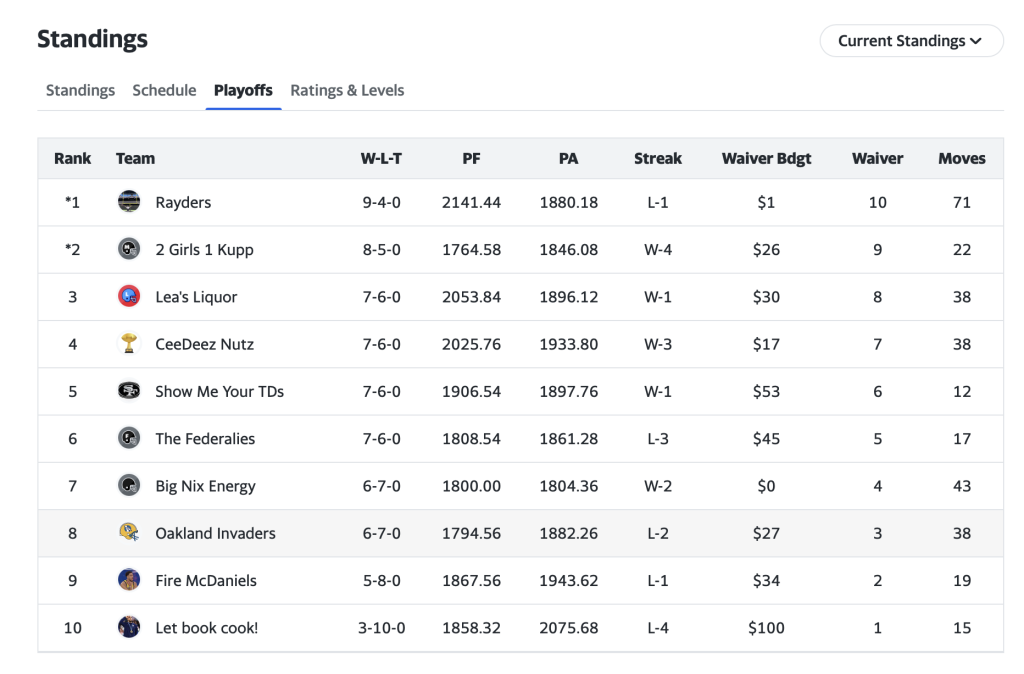Click the Show Me Your TDs logo
The width and height of the screenshot is (1024, 674).
pyautogui.click(x=129, y=392)
